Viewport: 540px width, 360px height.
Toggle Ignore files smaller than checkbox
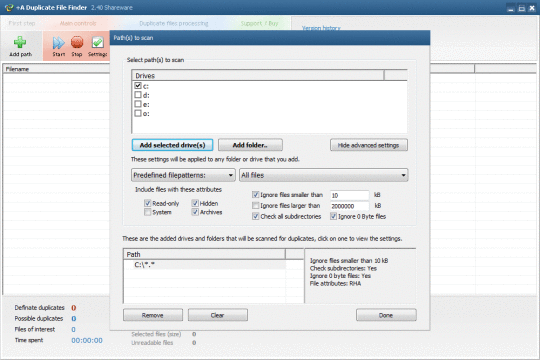(255, 195)
